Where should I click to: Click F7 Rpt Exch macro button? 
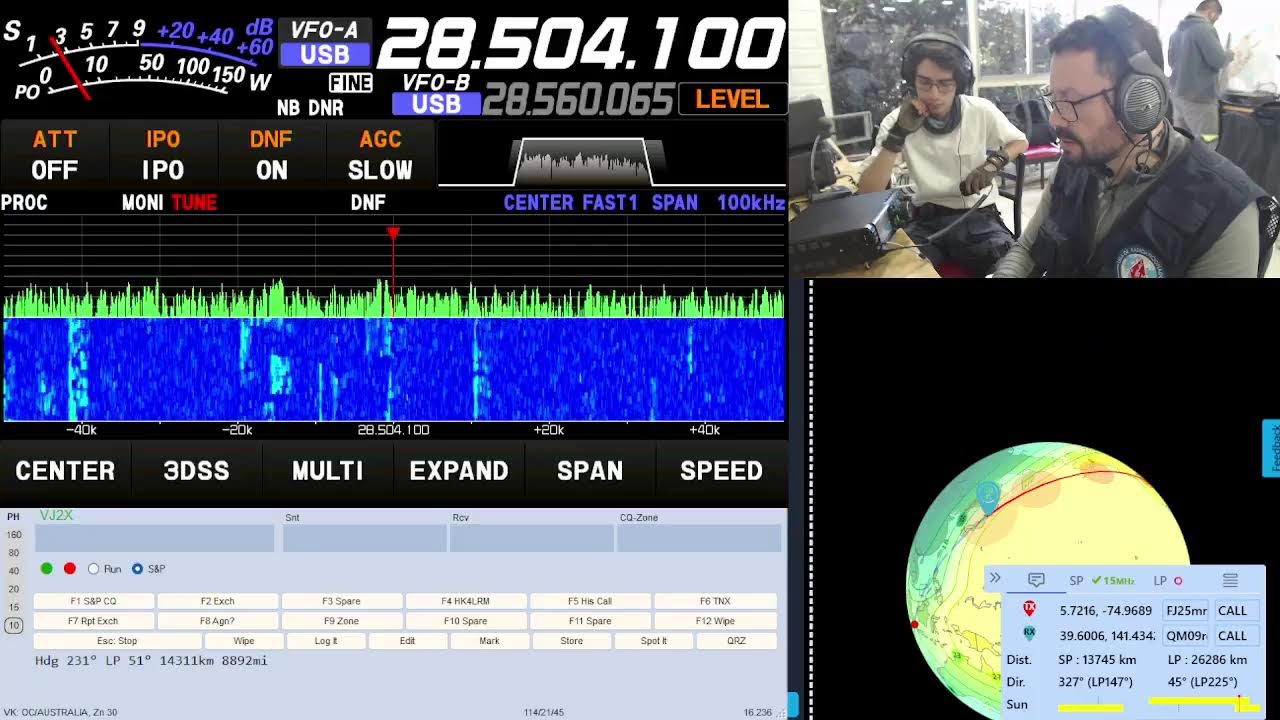coord(93,621)
